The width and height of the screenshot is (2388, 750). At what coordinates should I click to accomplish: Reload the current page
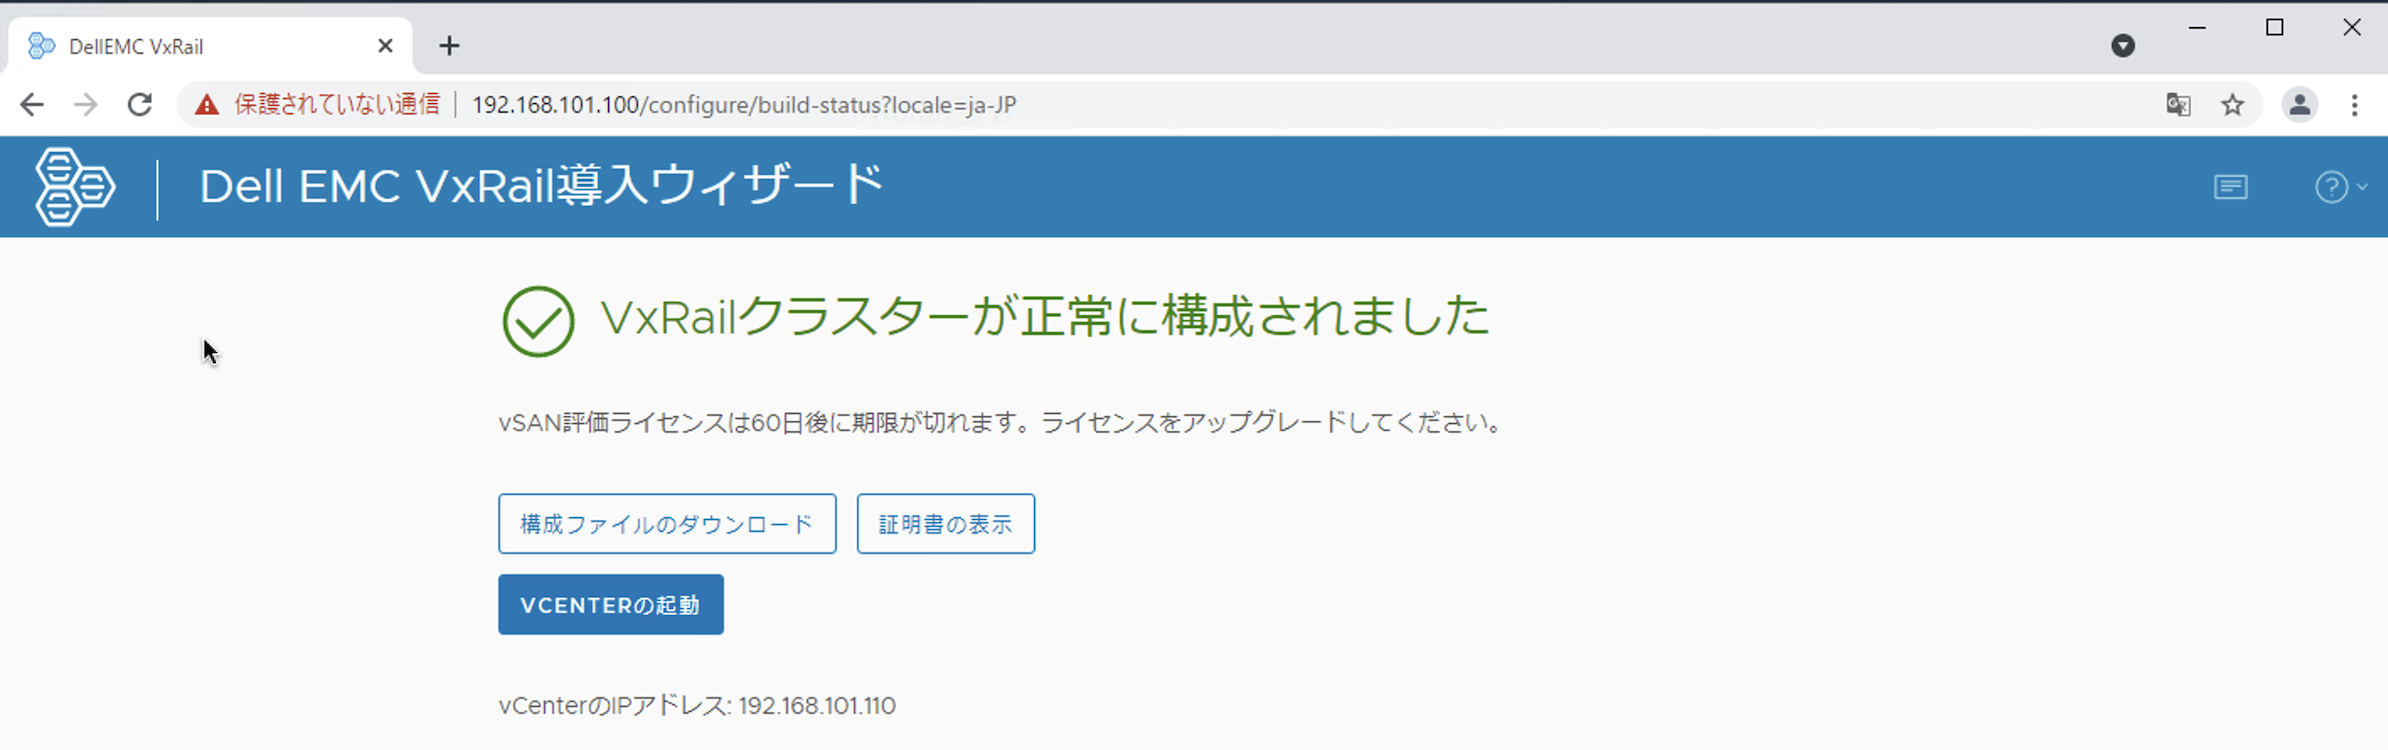pos(140,105)
